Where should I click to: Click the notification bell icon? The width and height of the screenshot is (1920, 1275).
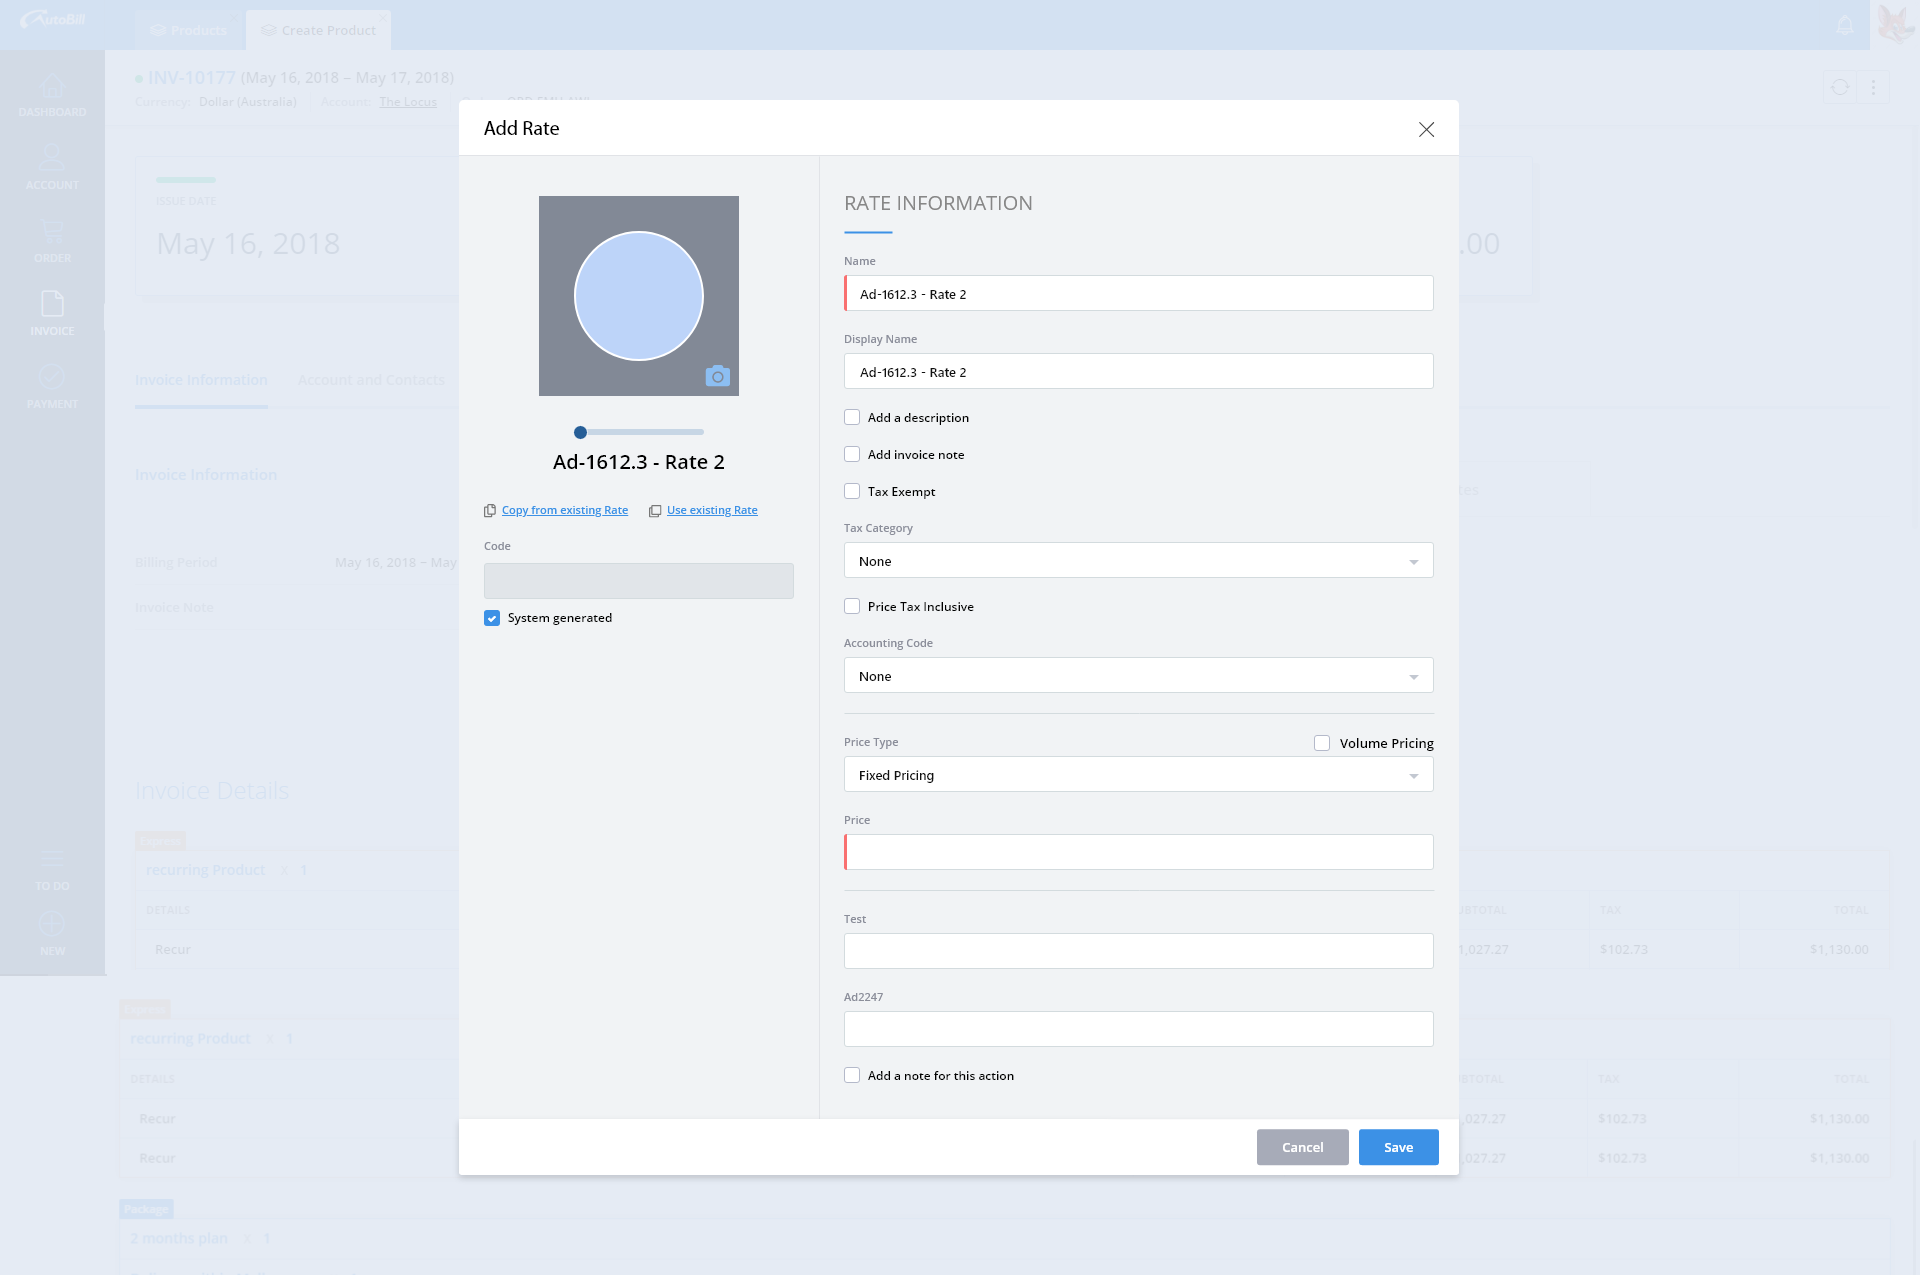coord(1845,25)
